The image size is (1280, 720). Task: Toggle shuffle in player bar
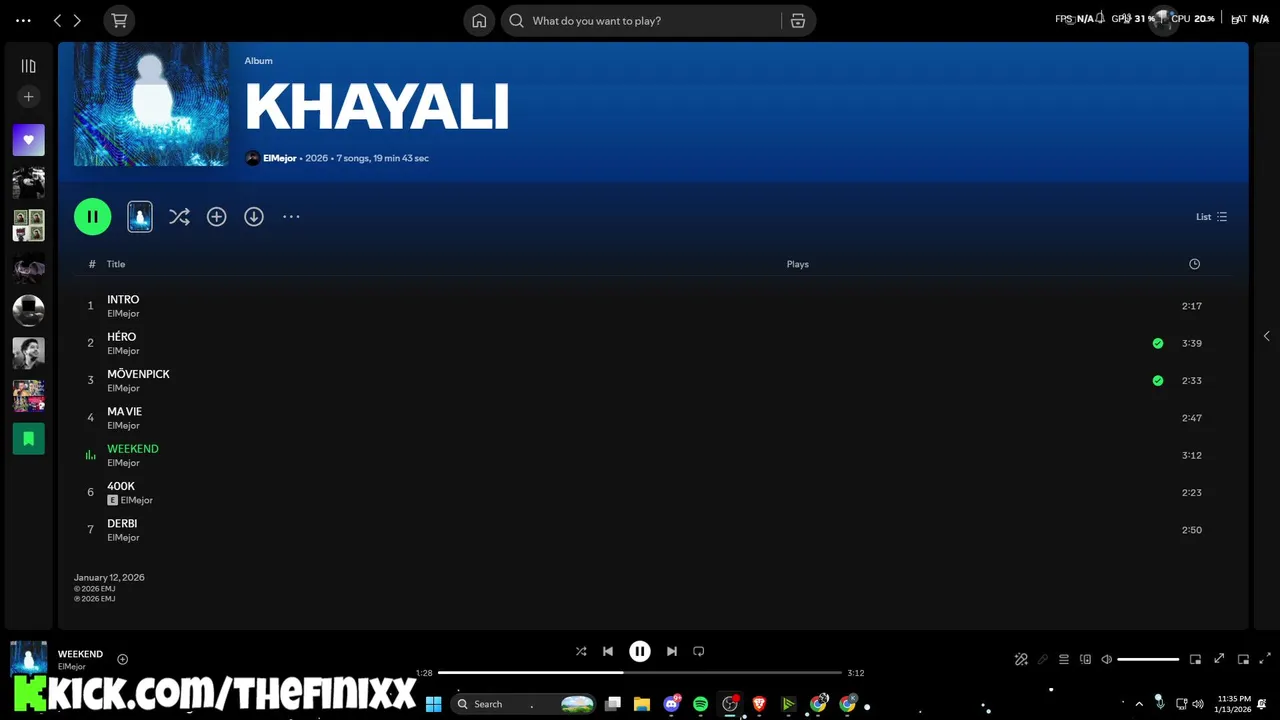(x=581, y=651)
